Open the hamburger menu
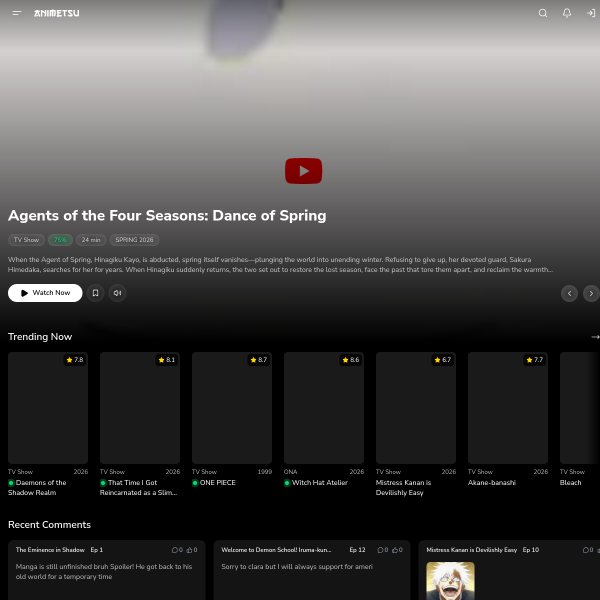Image resolution: width=600 pixels, height=600 pixels. pyautogui.click(x=16, y=13)
